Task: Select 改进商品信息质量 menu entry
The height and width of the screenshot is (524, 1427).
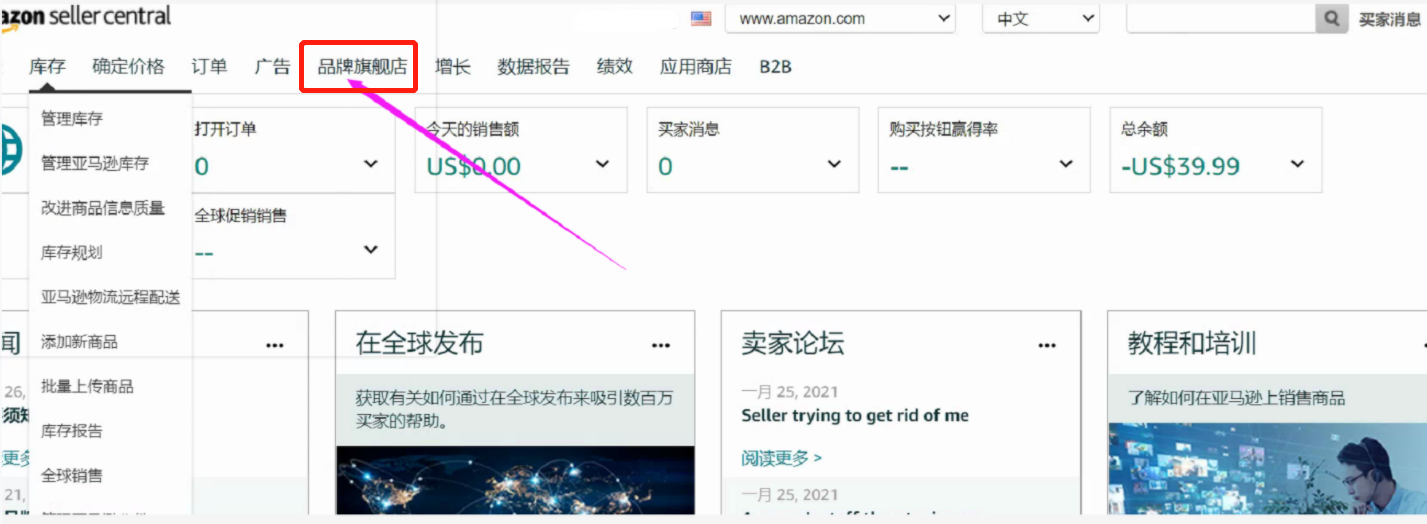Action: click(x=103, y=208)
